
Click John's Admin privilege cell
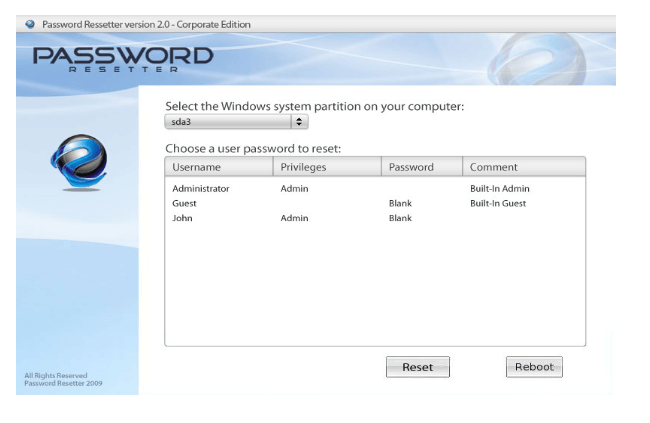click(x=294, y=218)
